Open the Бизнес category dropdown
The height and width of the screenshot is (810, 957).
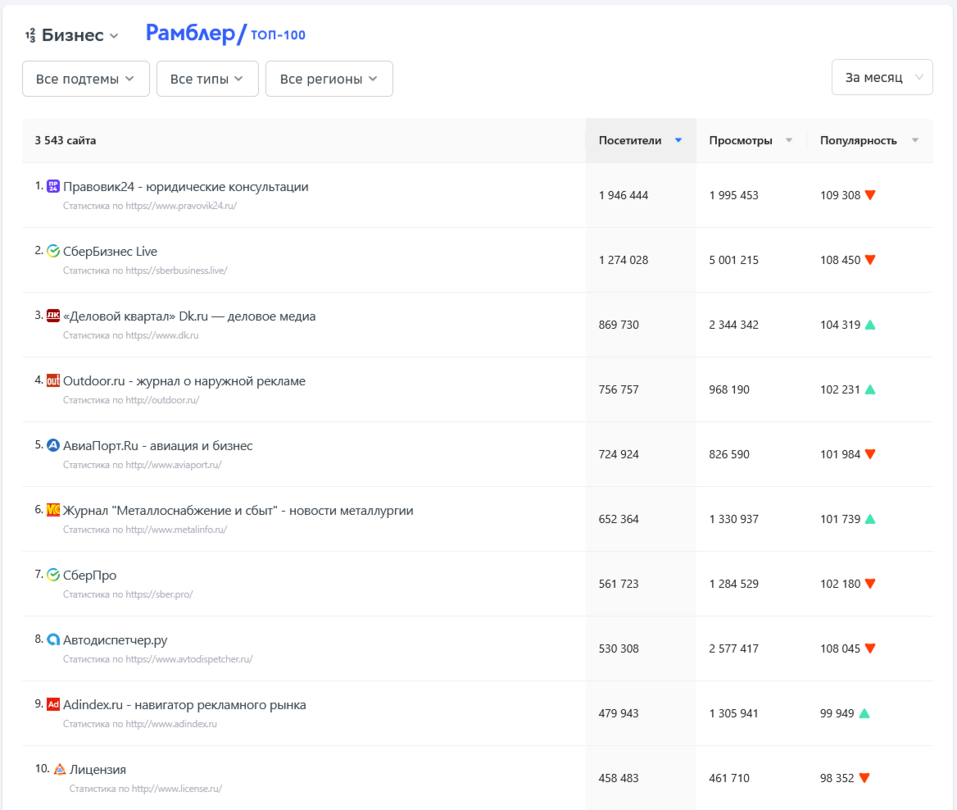[x=71, y=35]
